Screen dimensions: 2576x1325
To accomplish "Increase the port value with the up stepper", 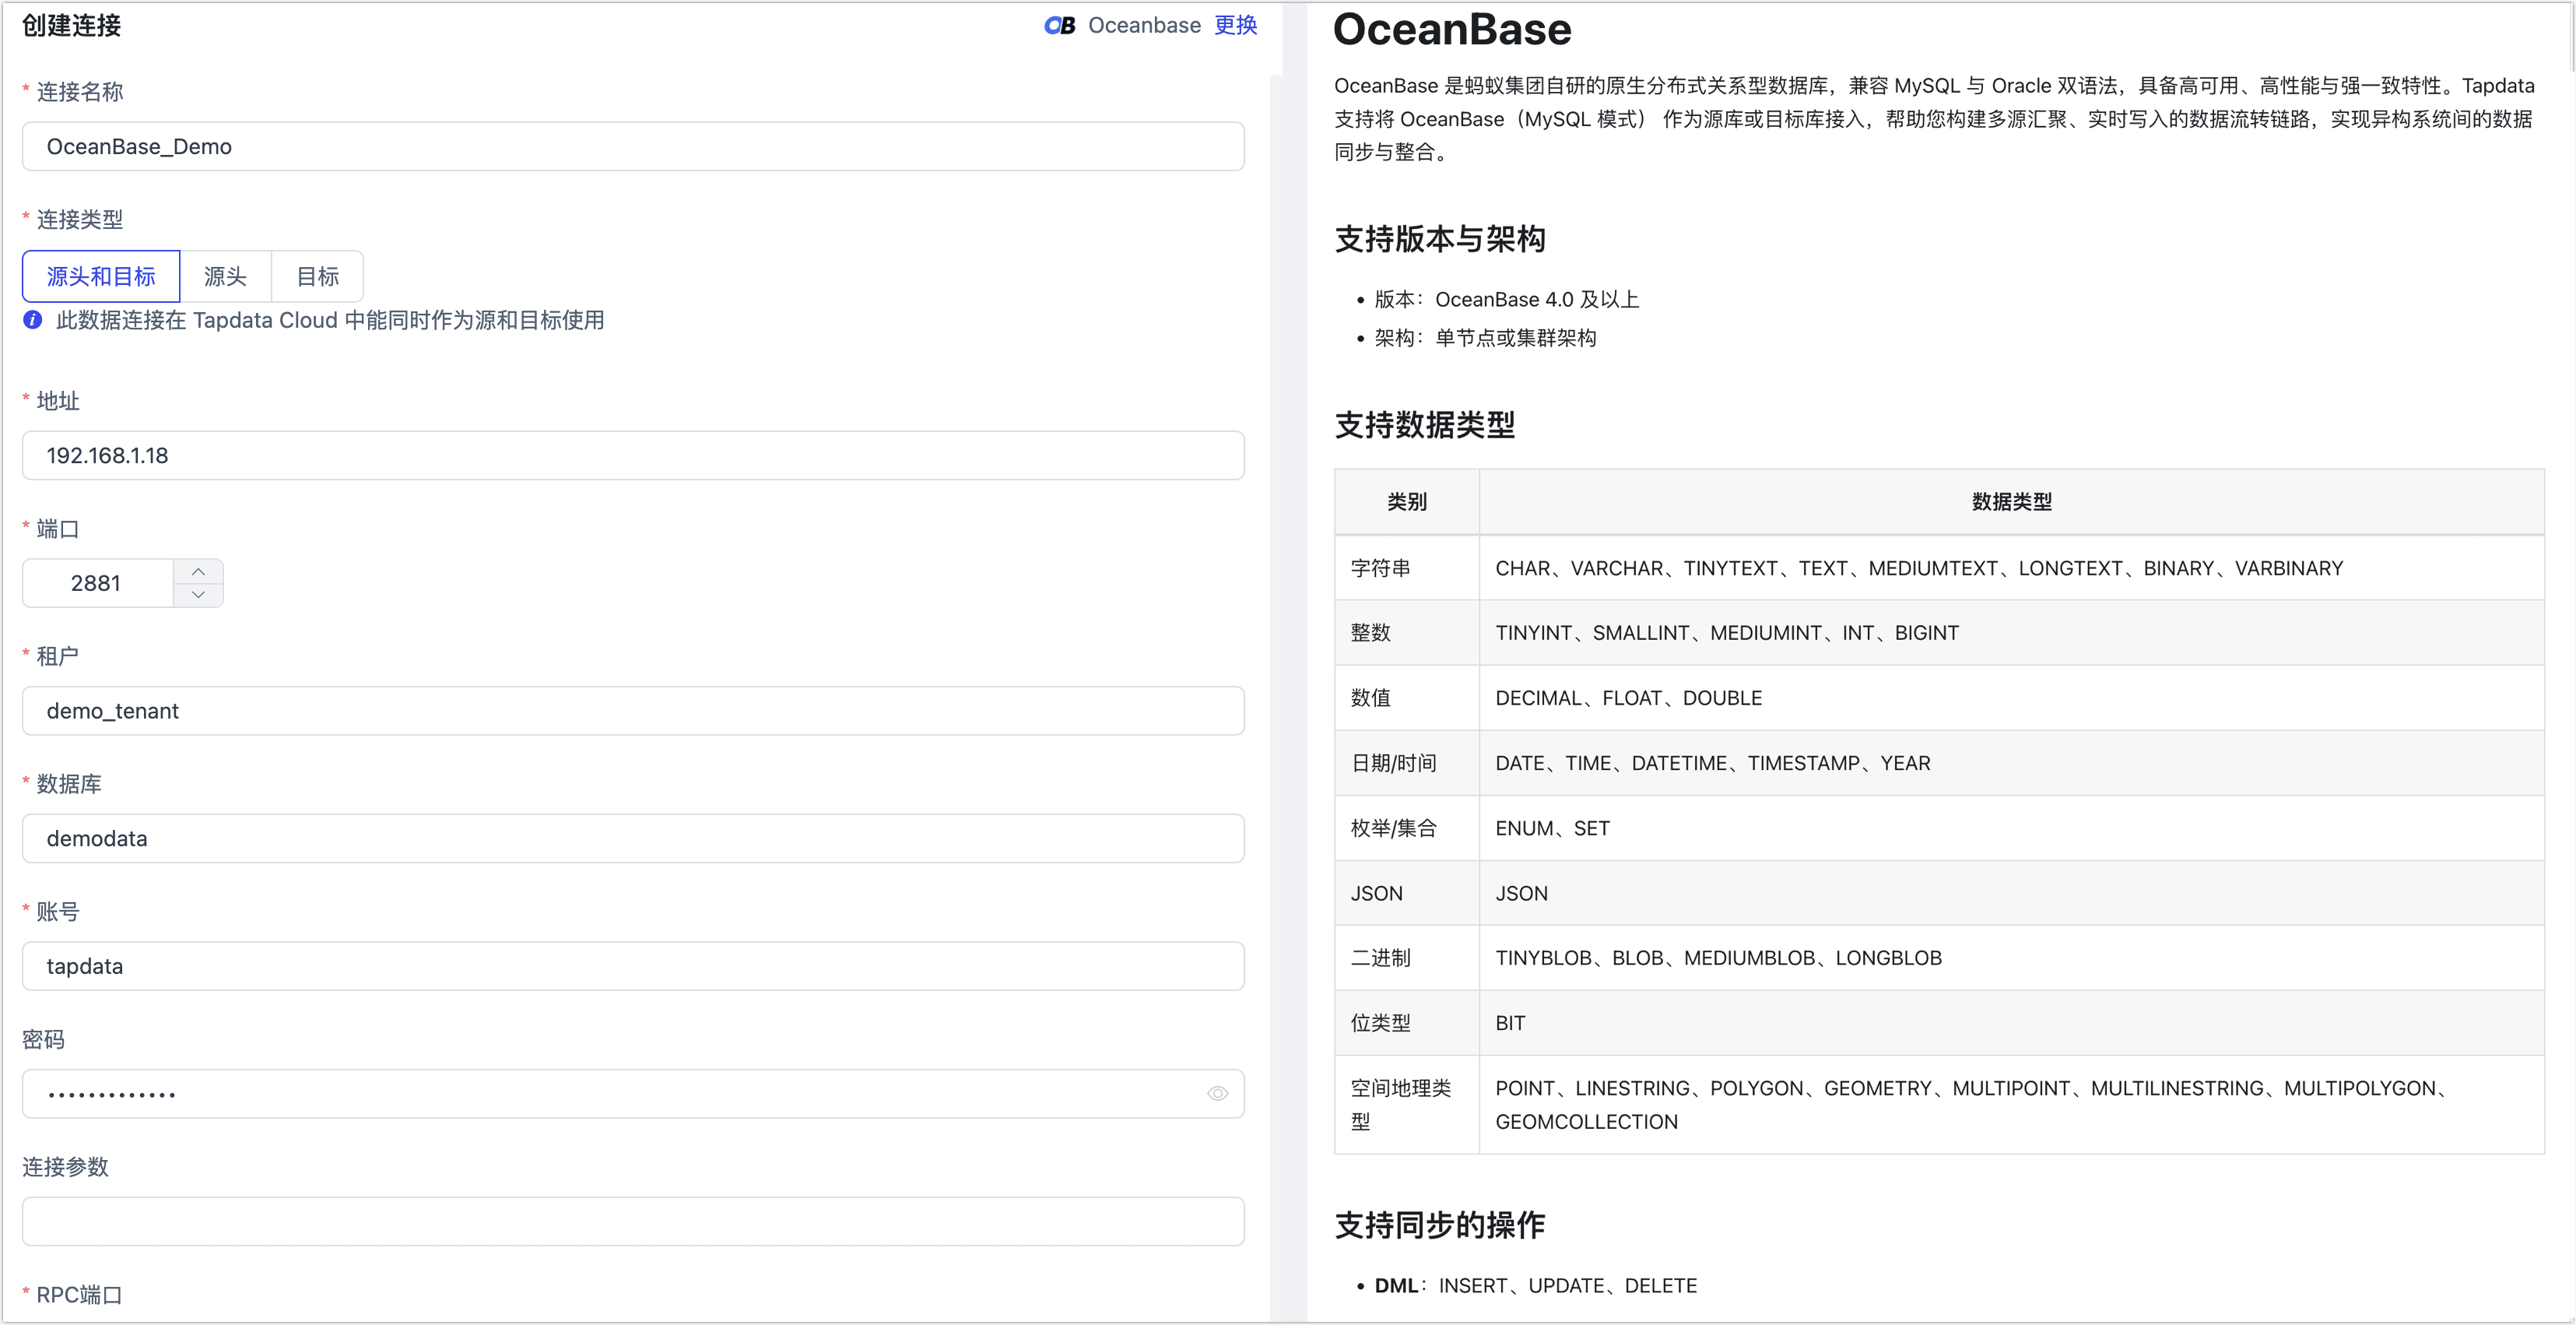I will [199, 570].
